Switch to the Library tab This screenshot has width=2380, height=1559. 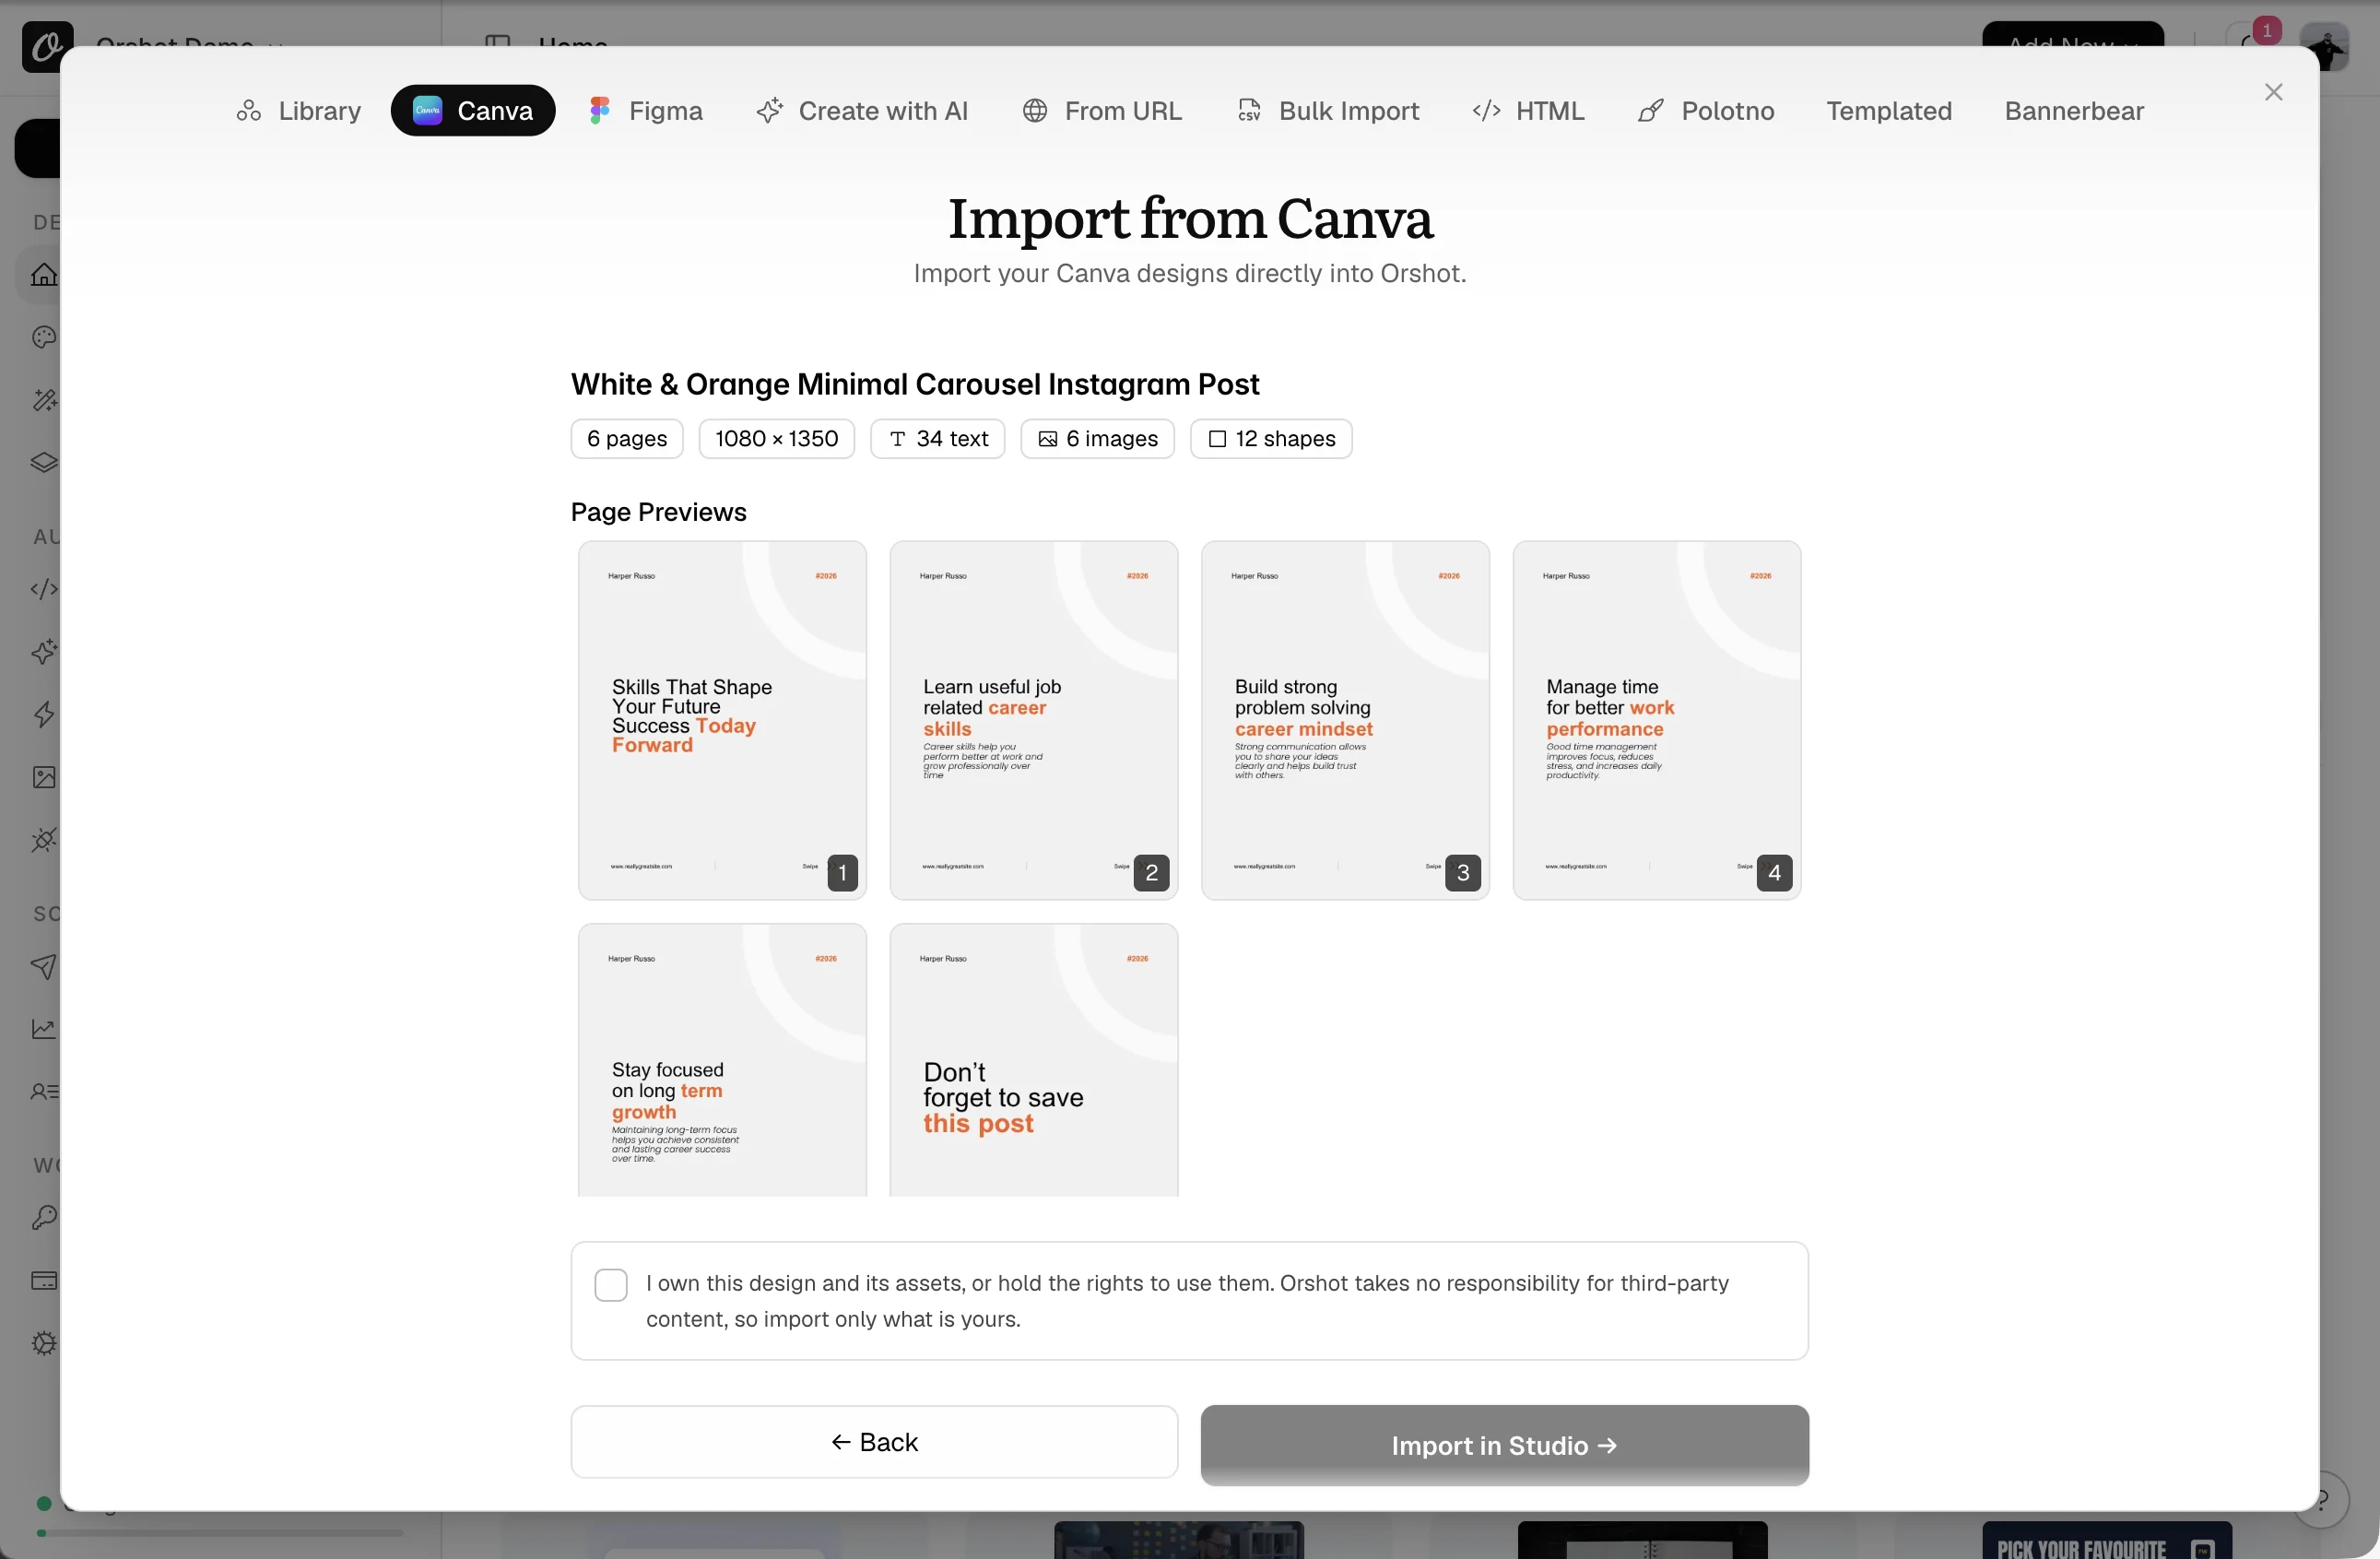pyautogui.click(x=298, y=111)
